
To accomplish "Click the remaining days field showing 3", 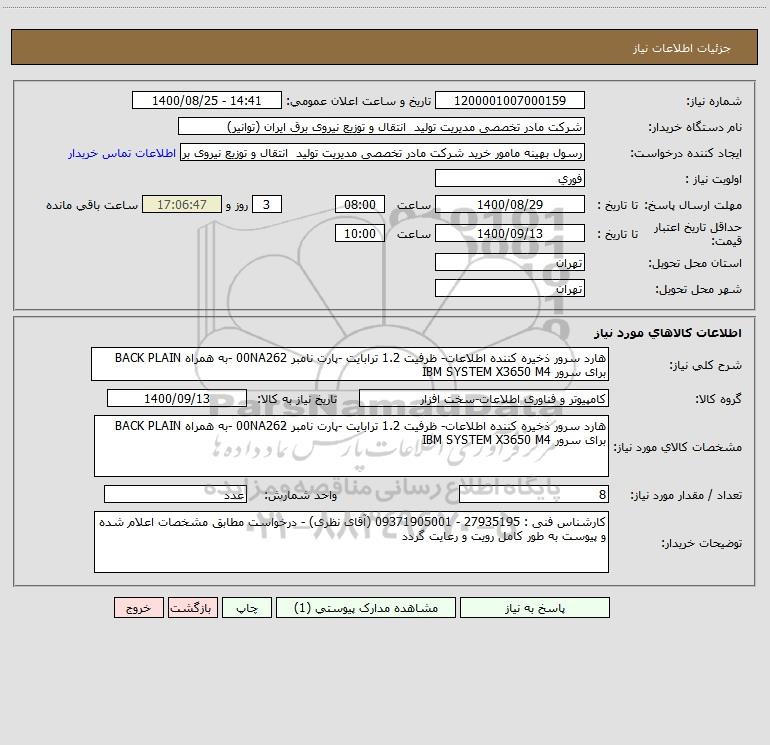I will coord(267,204).
